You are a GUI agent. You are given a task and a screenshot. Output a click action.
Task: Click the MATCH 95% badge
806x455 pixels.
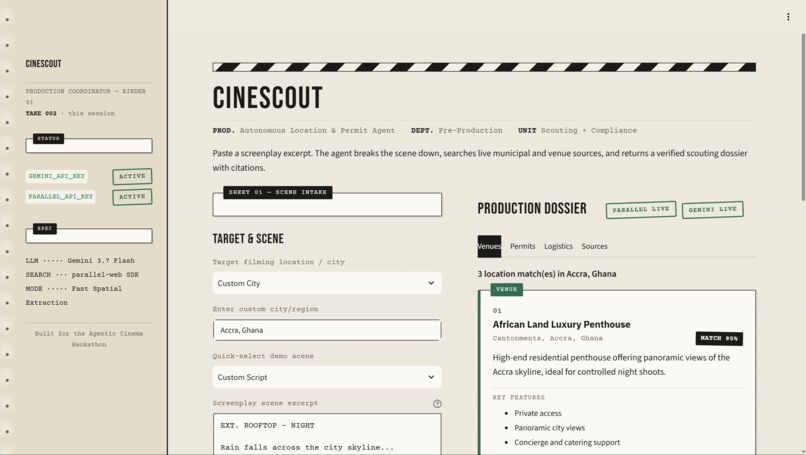pyautogui.click(x=719, y=338)
